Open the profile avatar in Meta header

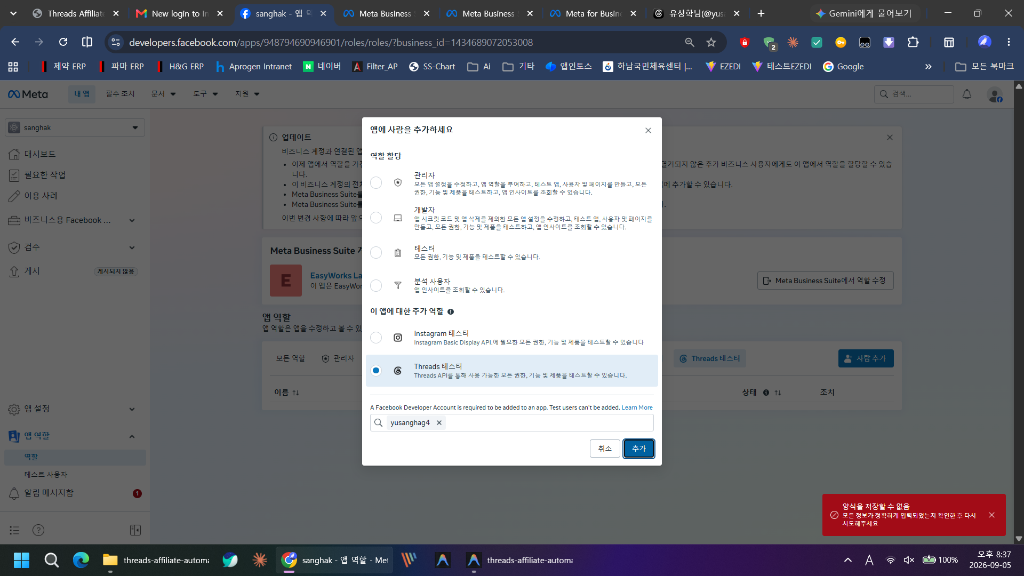click(x=995, y=95)
